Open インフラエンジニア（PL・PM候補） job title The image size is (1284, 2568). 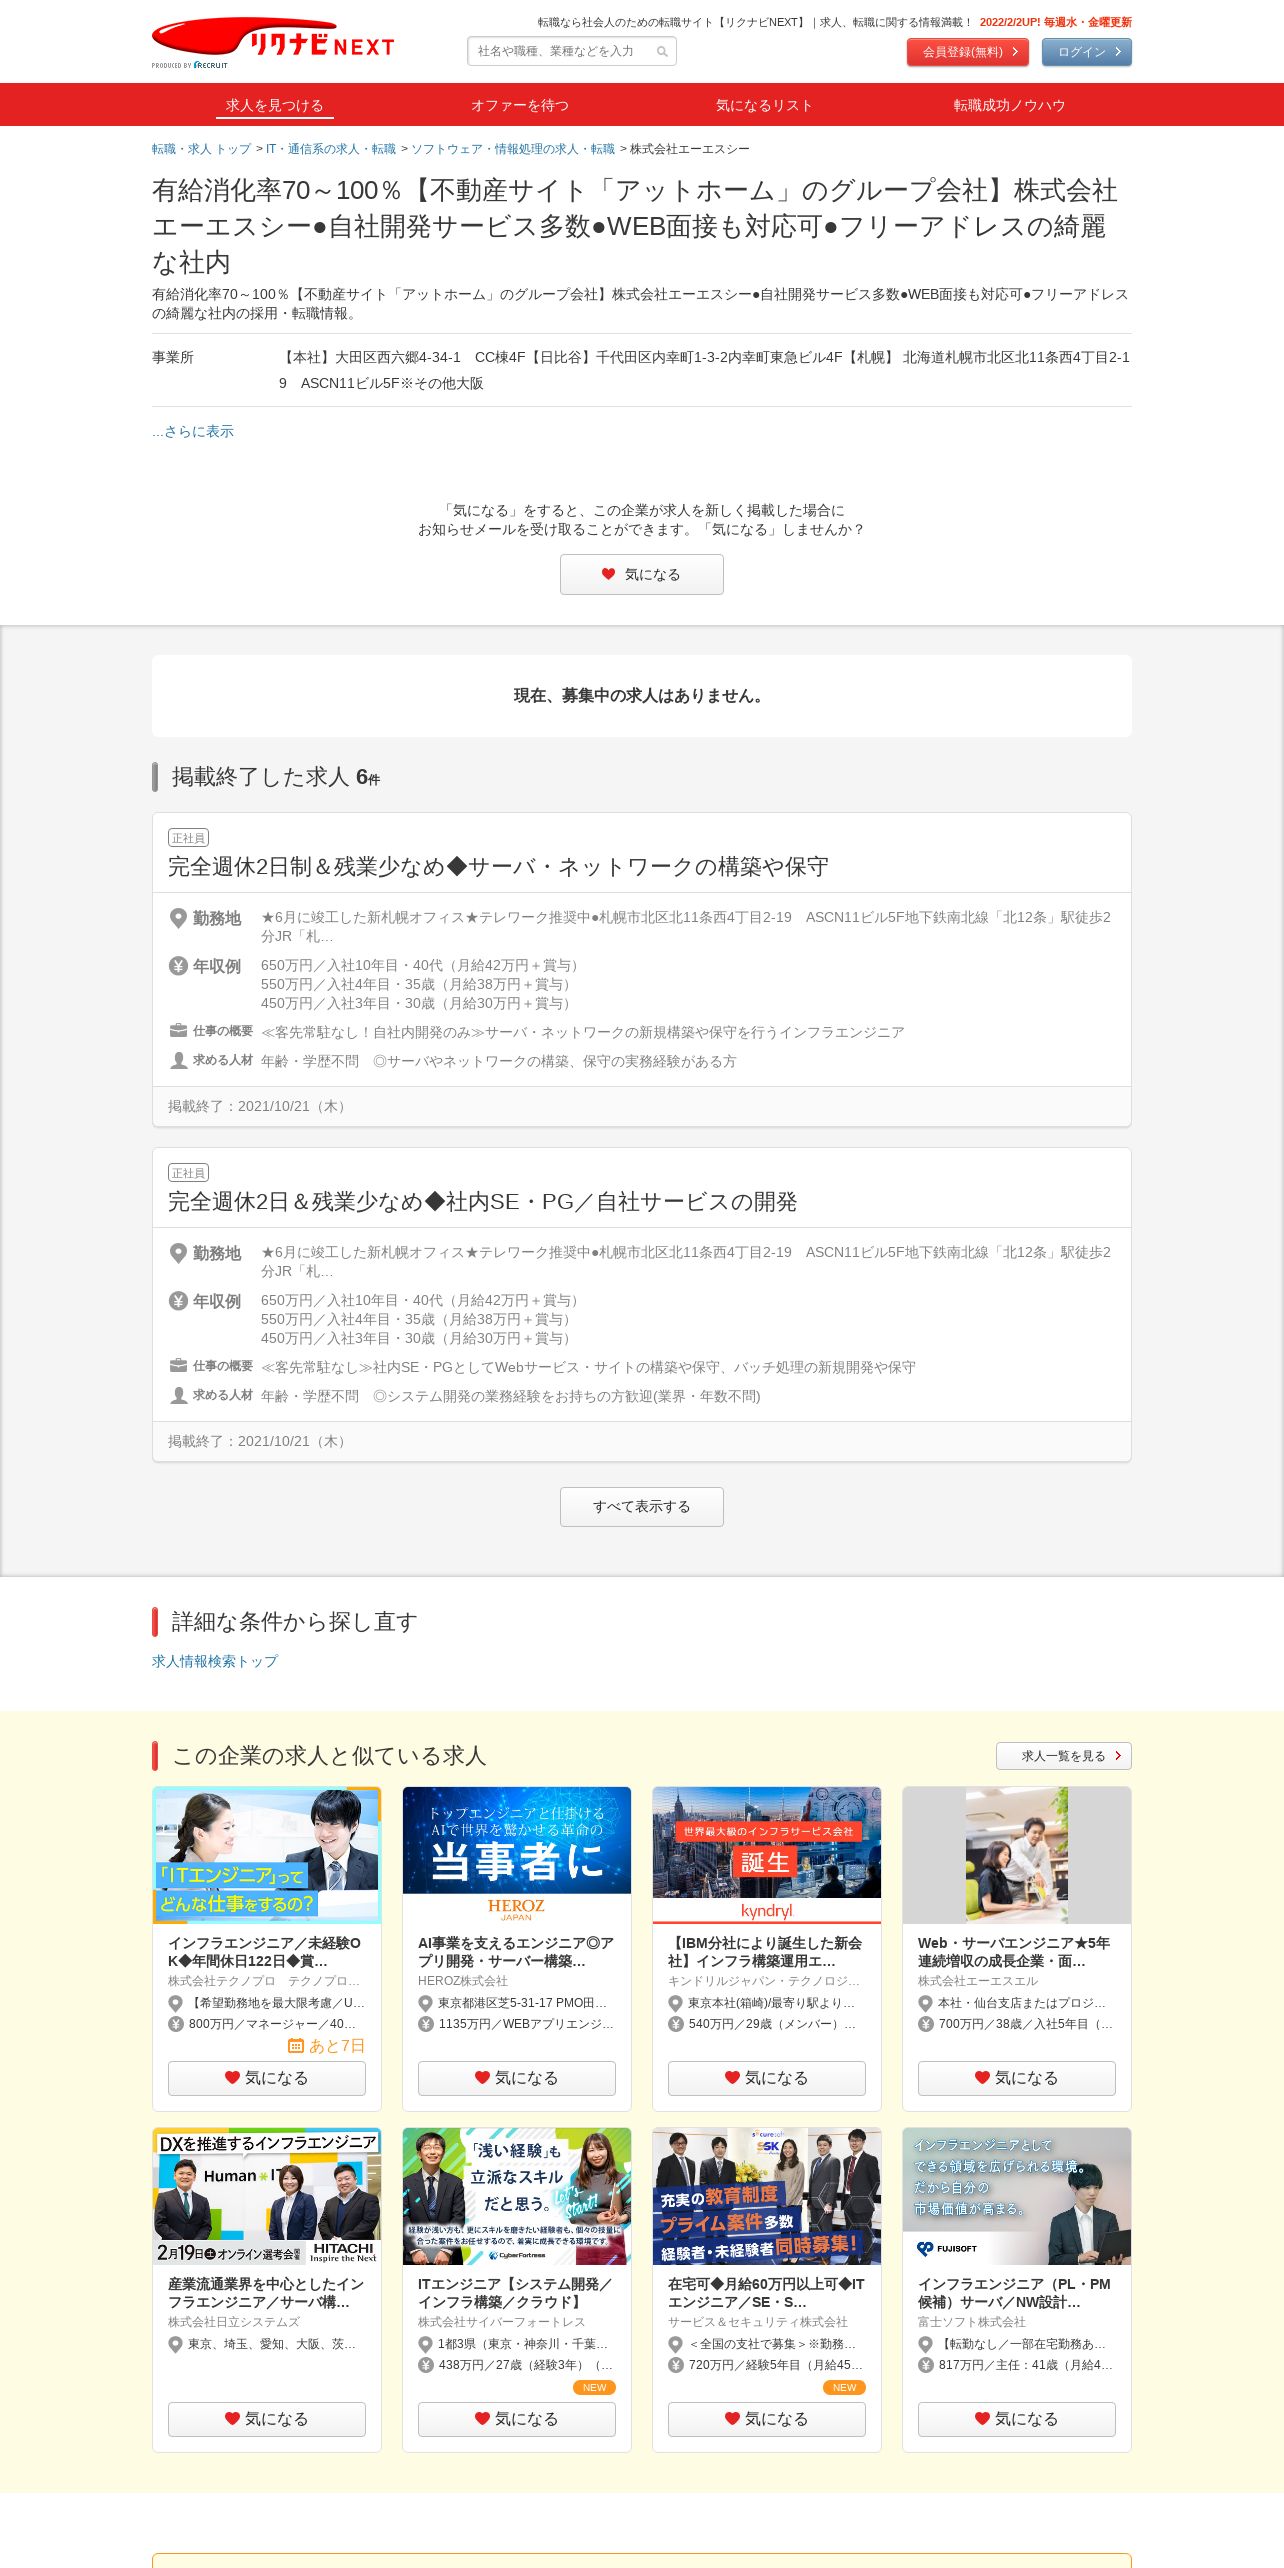1014,2293
